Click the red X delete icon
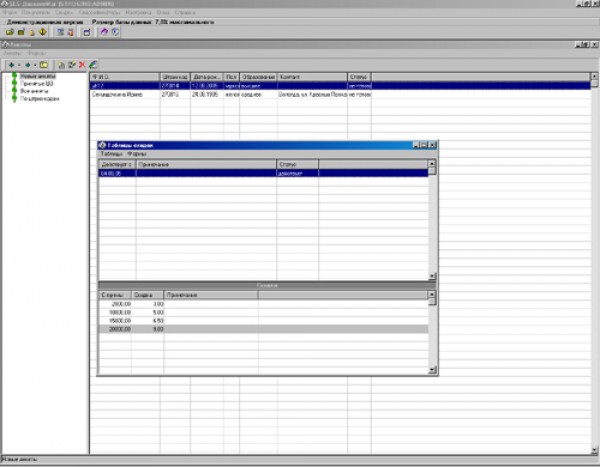This screenshot has width=600, height=467. pos(82,65)
